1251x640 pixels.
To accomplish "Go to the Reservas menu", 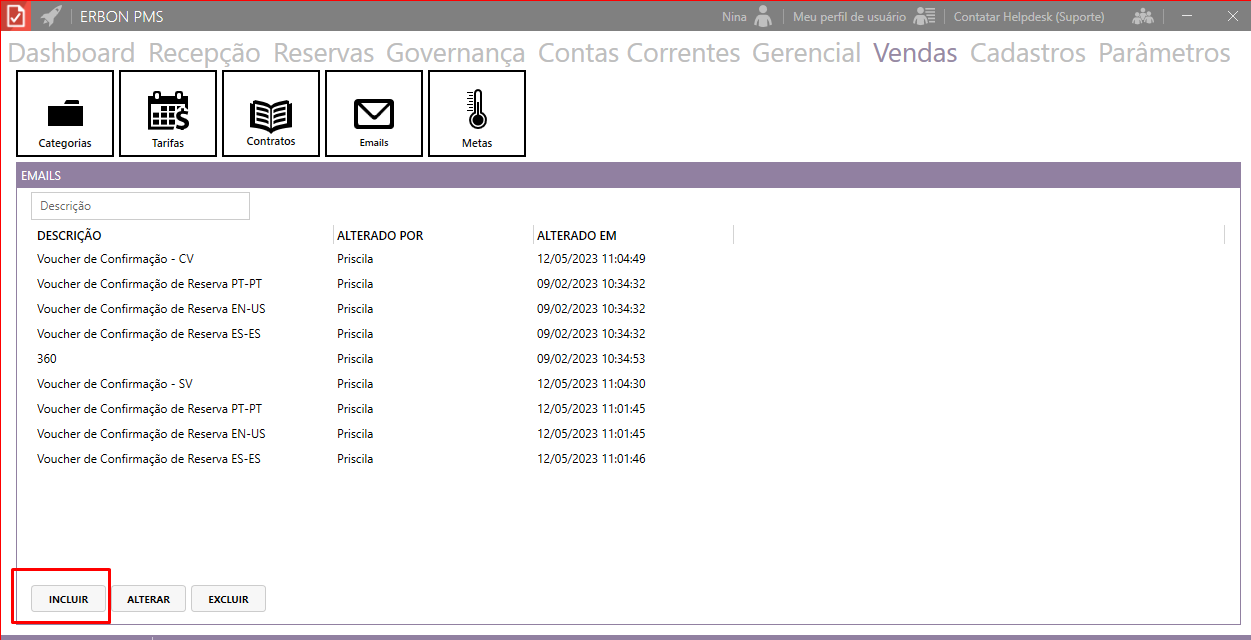I will click(x=323, y=53).
